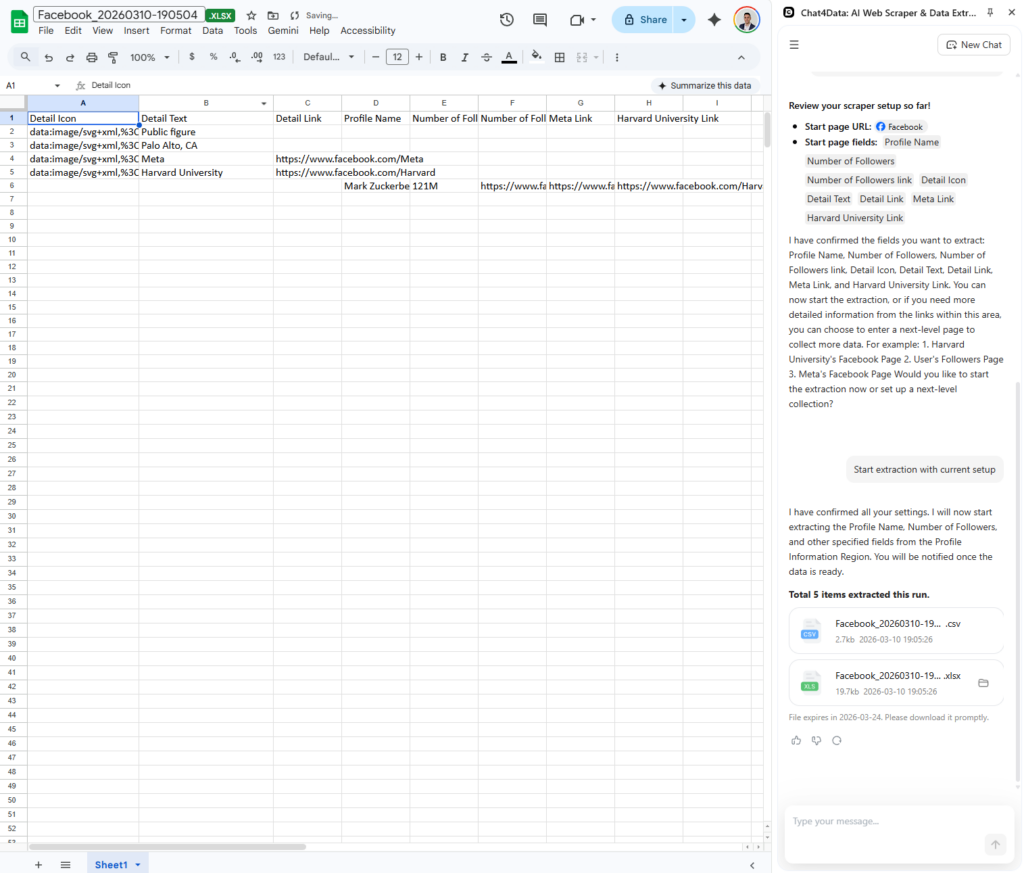Increase font size
Viewport: 1024px width, 873px height.
[419, 57]
